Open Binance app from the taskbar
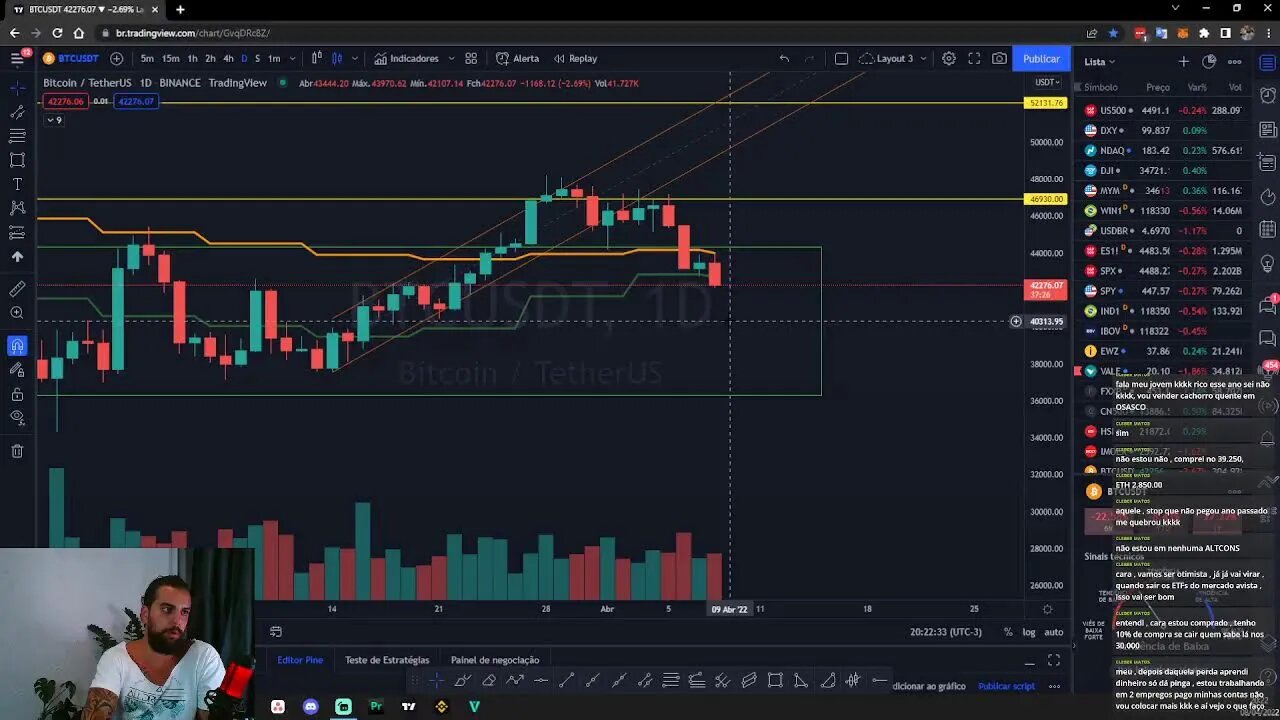Image resolution: width=1280 pixels, height=720 pixels. pos(441,706)
